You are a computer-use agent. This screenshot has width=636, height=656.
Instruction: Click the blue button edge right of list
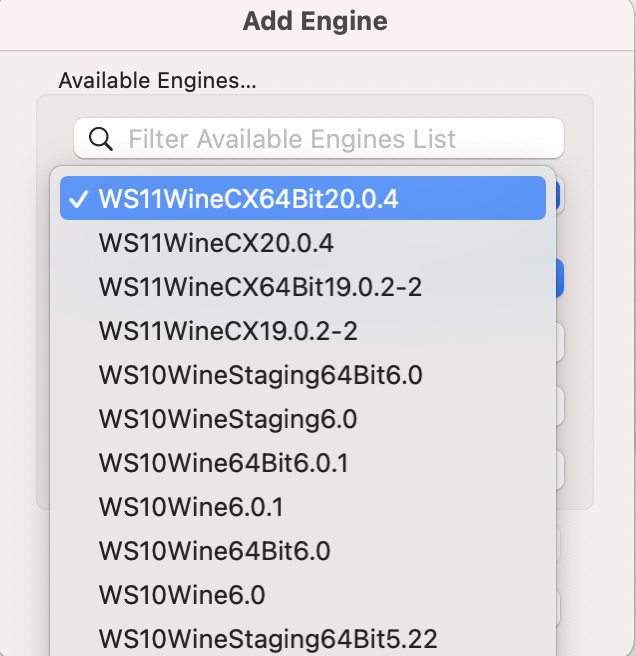pos(559,278)
